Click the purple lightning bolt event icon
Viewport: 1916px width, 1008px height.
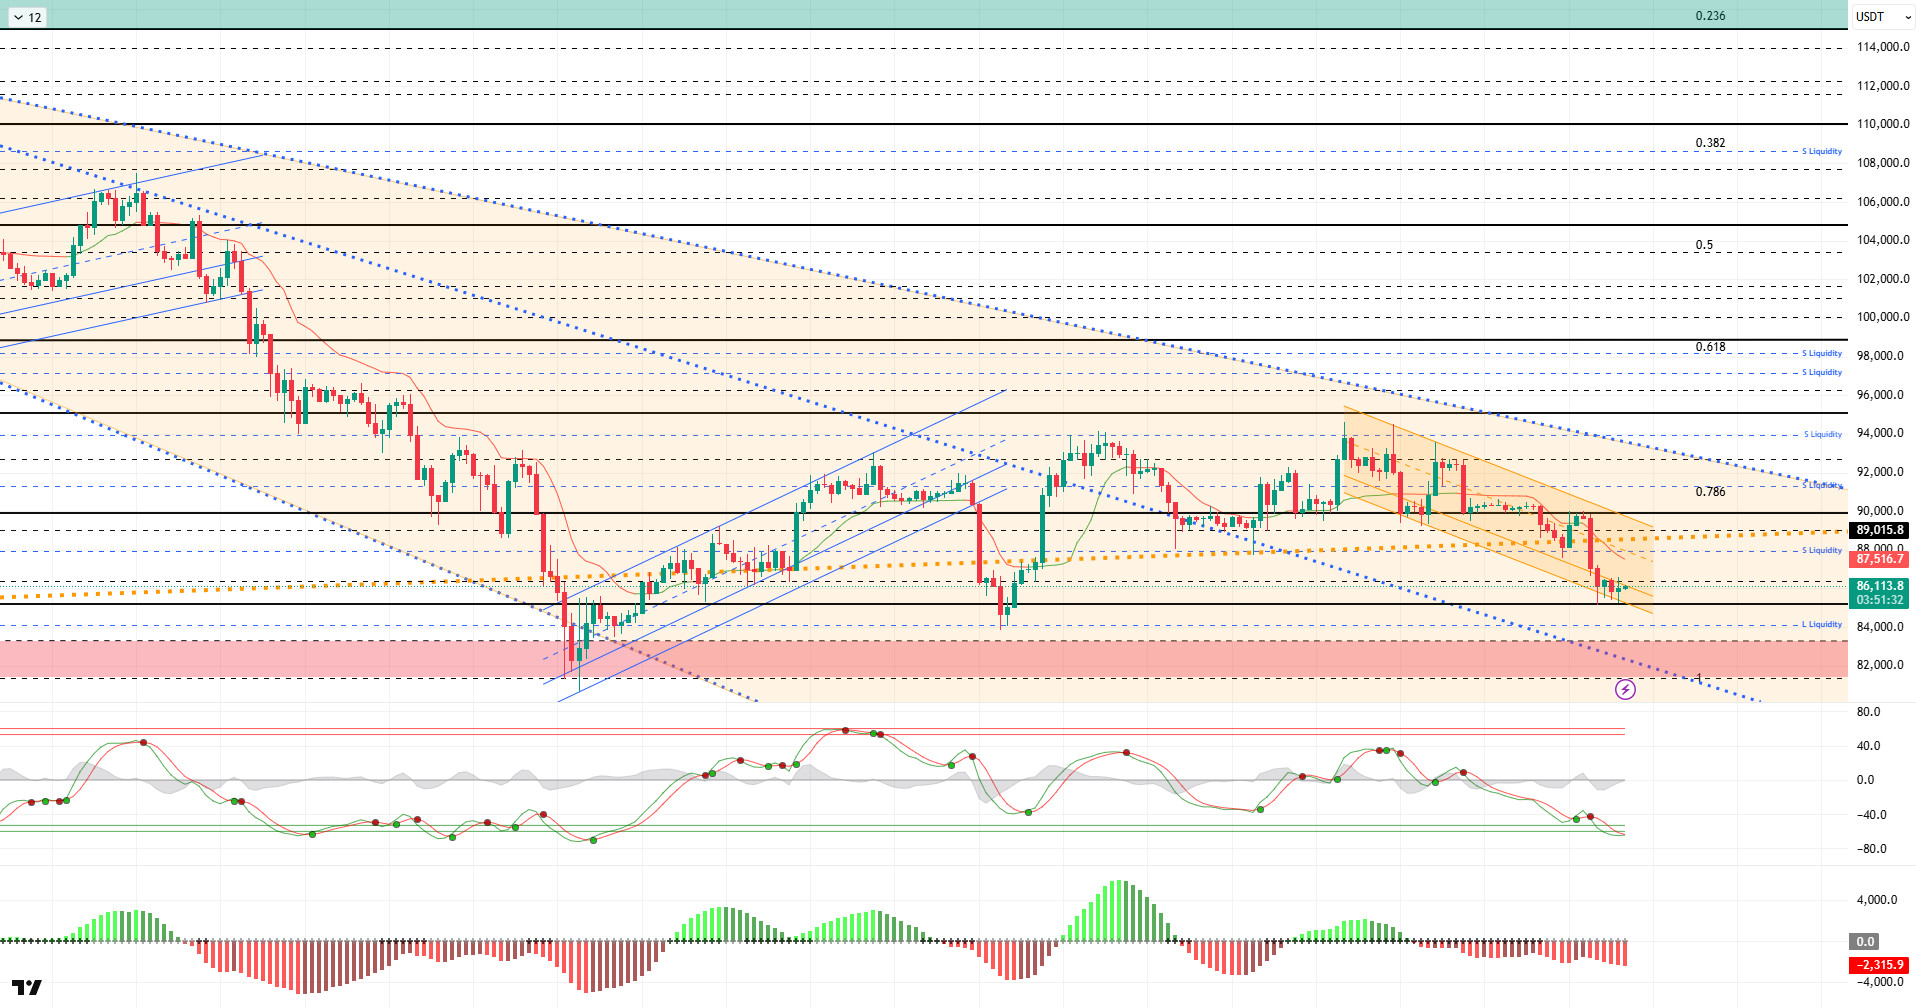[1625, 689]
